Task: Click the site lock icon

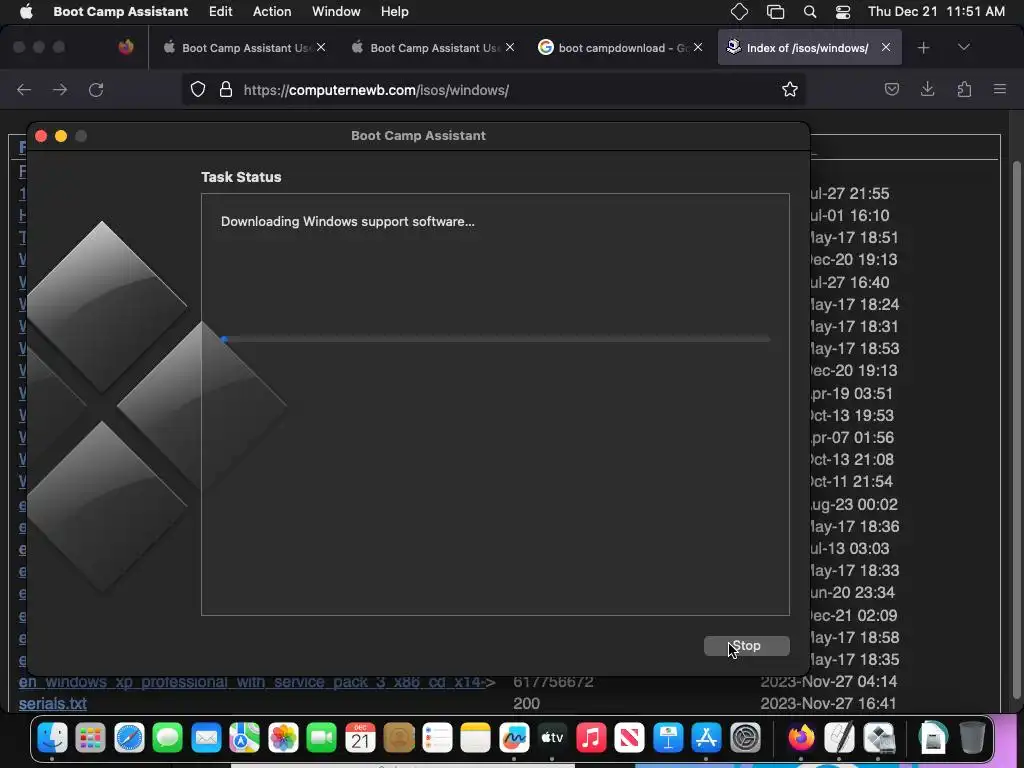Action: [x=226, y=89]
